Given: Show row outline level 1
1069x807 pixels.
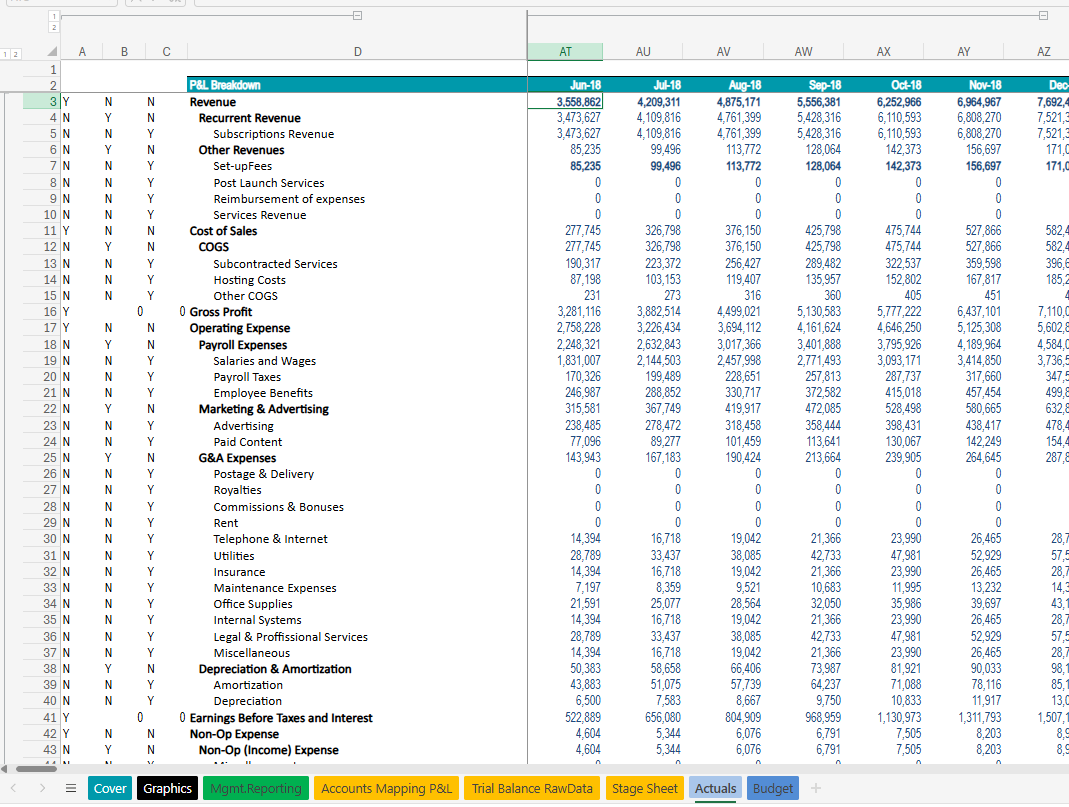Looking at the screenshot, I should [5, 54].
